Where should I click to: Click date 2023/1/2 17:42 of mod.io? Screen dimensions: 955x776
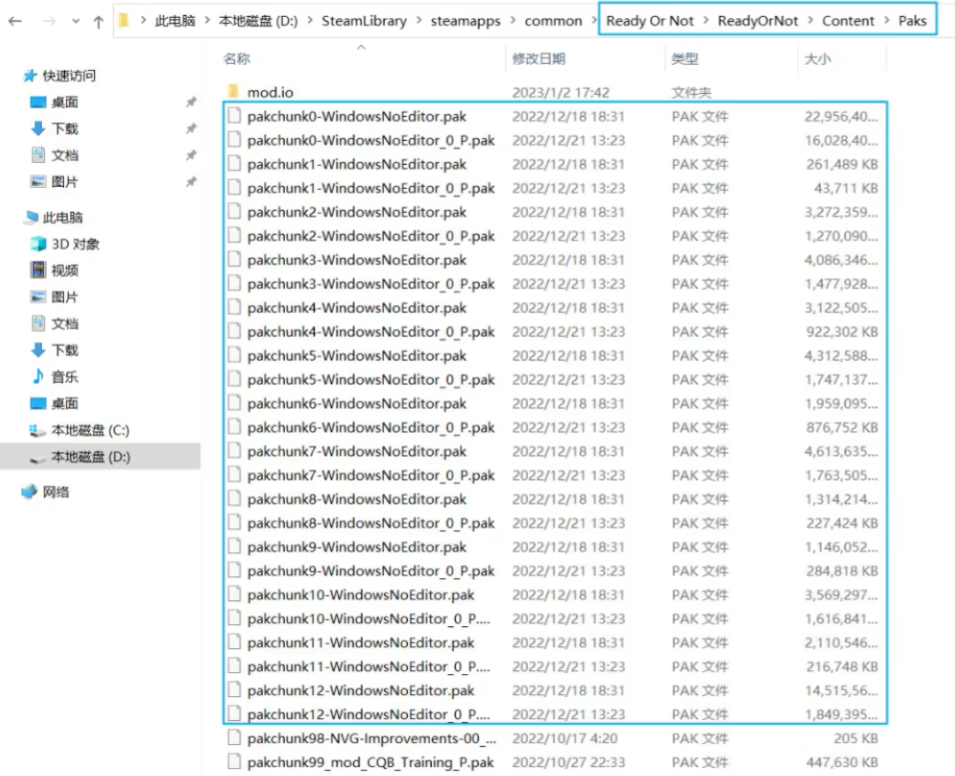click(560, 92)
